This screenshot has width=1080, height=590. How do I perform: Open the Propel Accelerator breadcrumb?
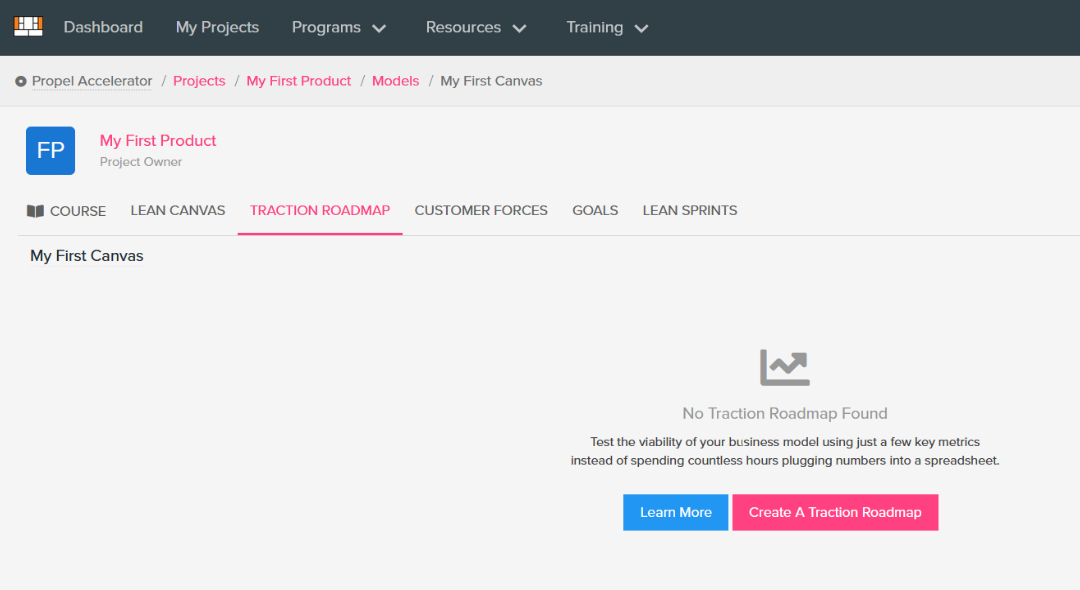[x=92, y=81]
